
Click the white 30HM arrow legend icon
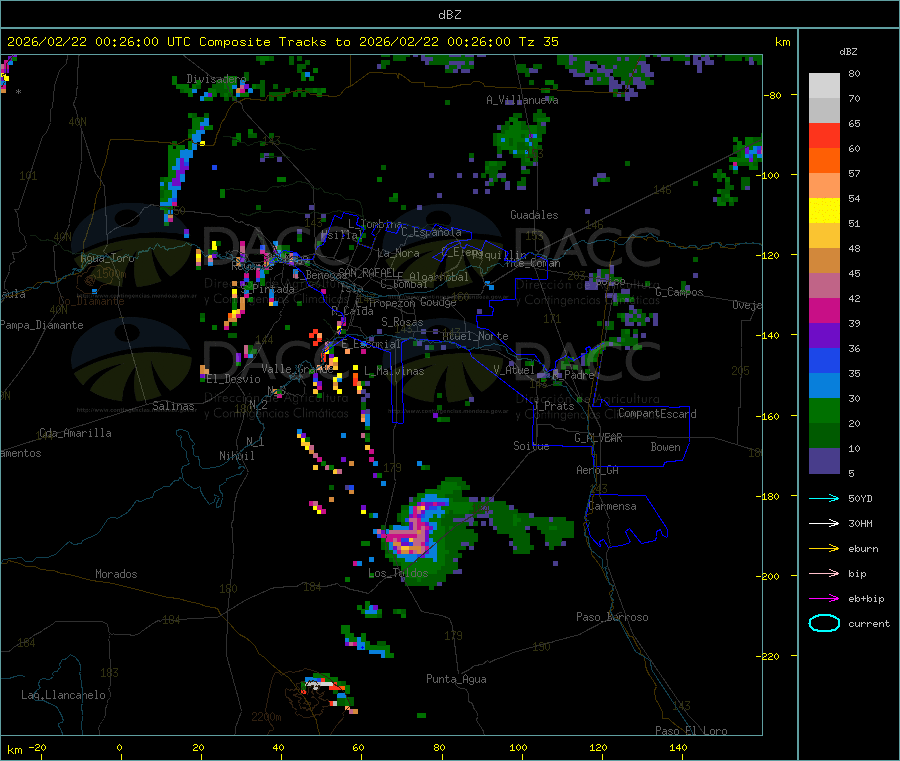point(824,523)
